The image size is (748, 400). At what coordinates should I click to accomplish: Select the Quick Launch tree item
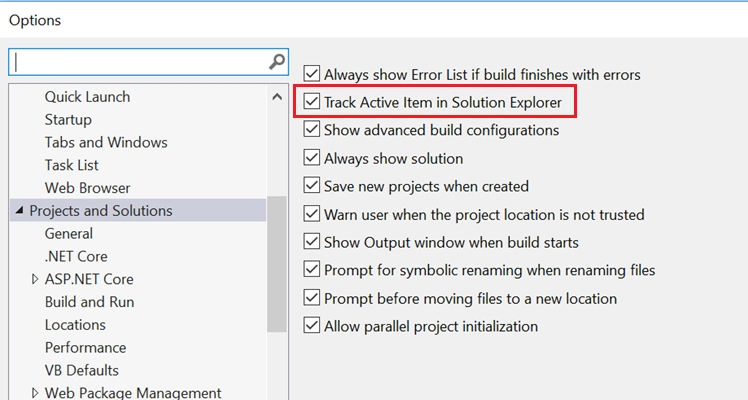click(x=87, y=97)
